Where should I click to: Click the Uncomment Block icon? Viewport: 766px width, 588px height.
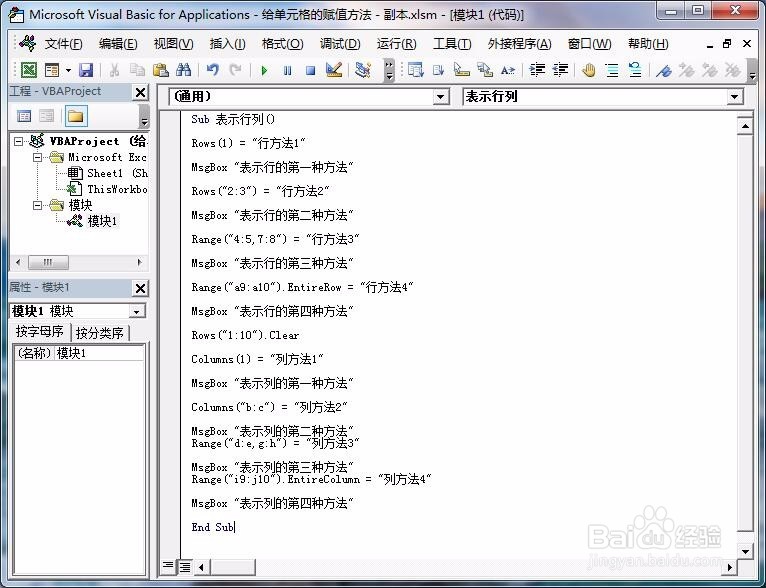click(x=635, y=70)
